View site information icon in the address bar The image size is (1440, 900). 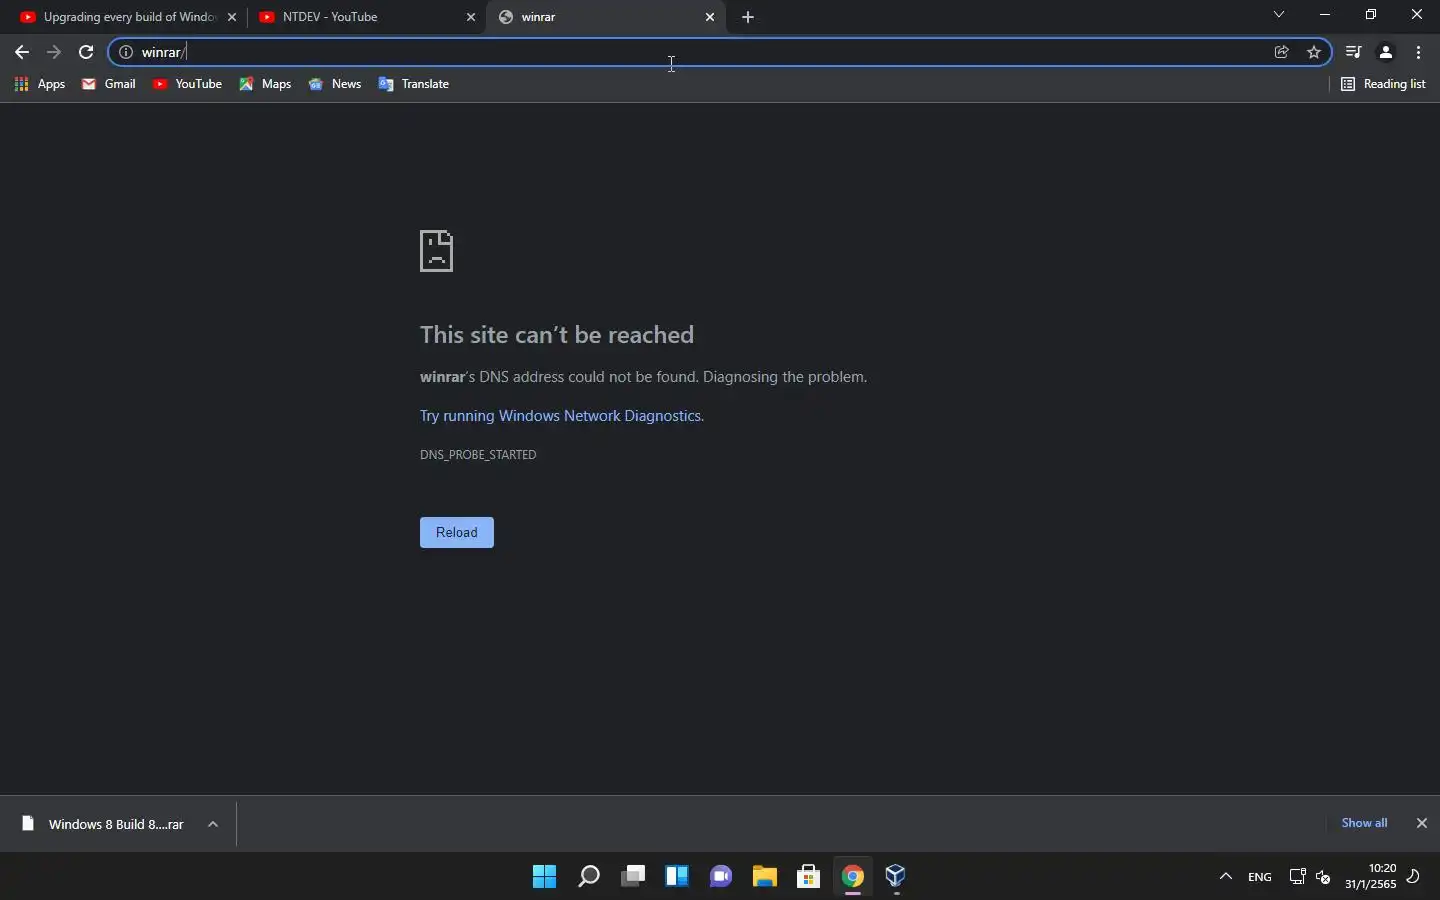pyautogui.click(x=127, y=52)
